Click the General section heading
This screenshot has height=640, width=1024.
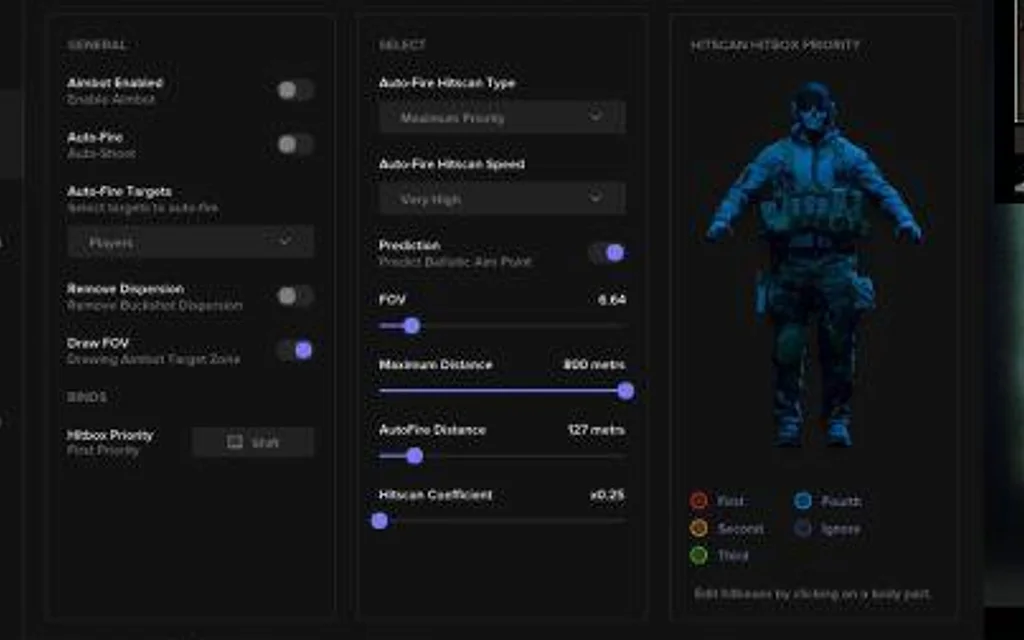[97, 45]
